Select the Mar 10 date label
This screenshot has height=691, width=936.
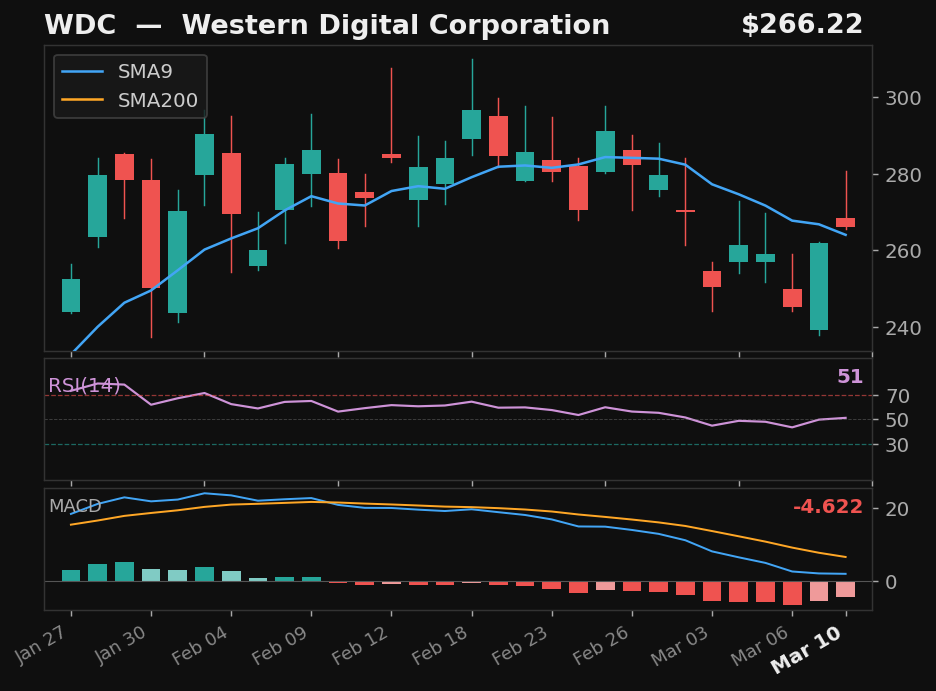807,650
